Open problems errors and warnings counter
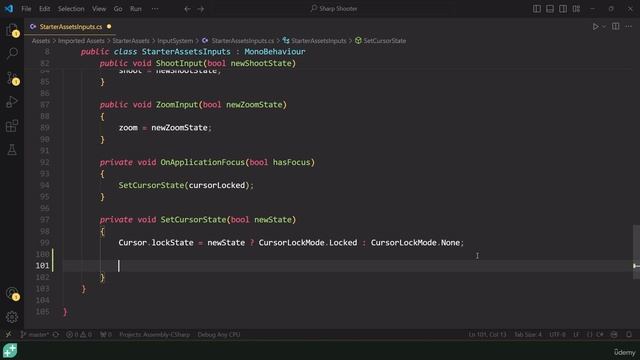This screenshot has height=360, width=640. pyautogui.click(x=79, y=335)
